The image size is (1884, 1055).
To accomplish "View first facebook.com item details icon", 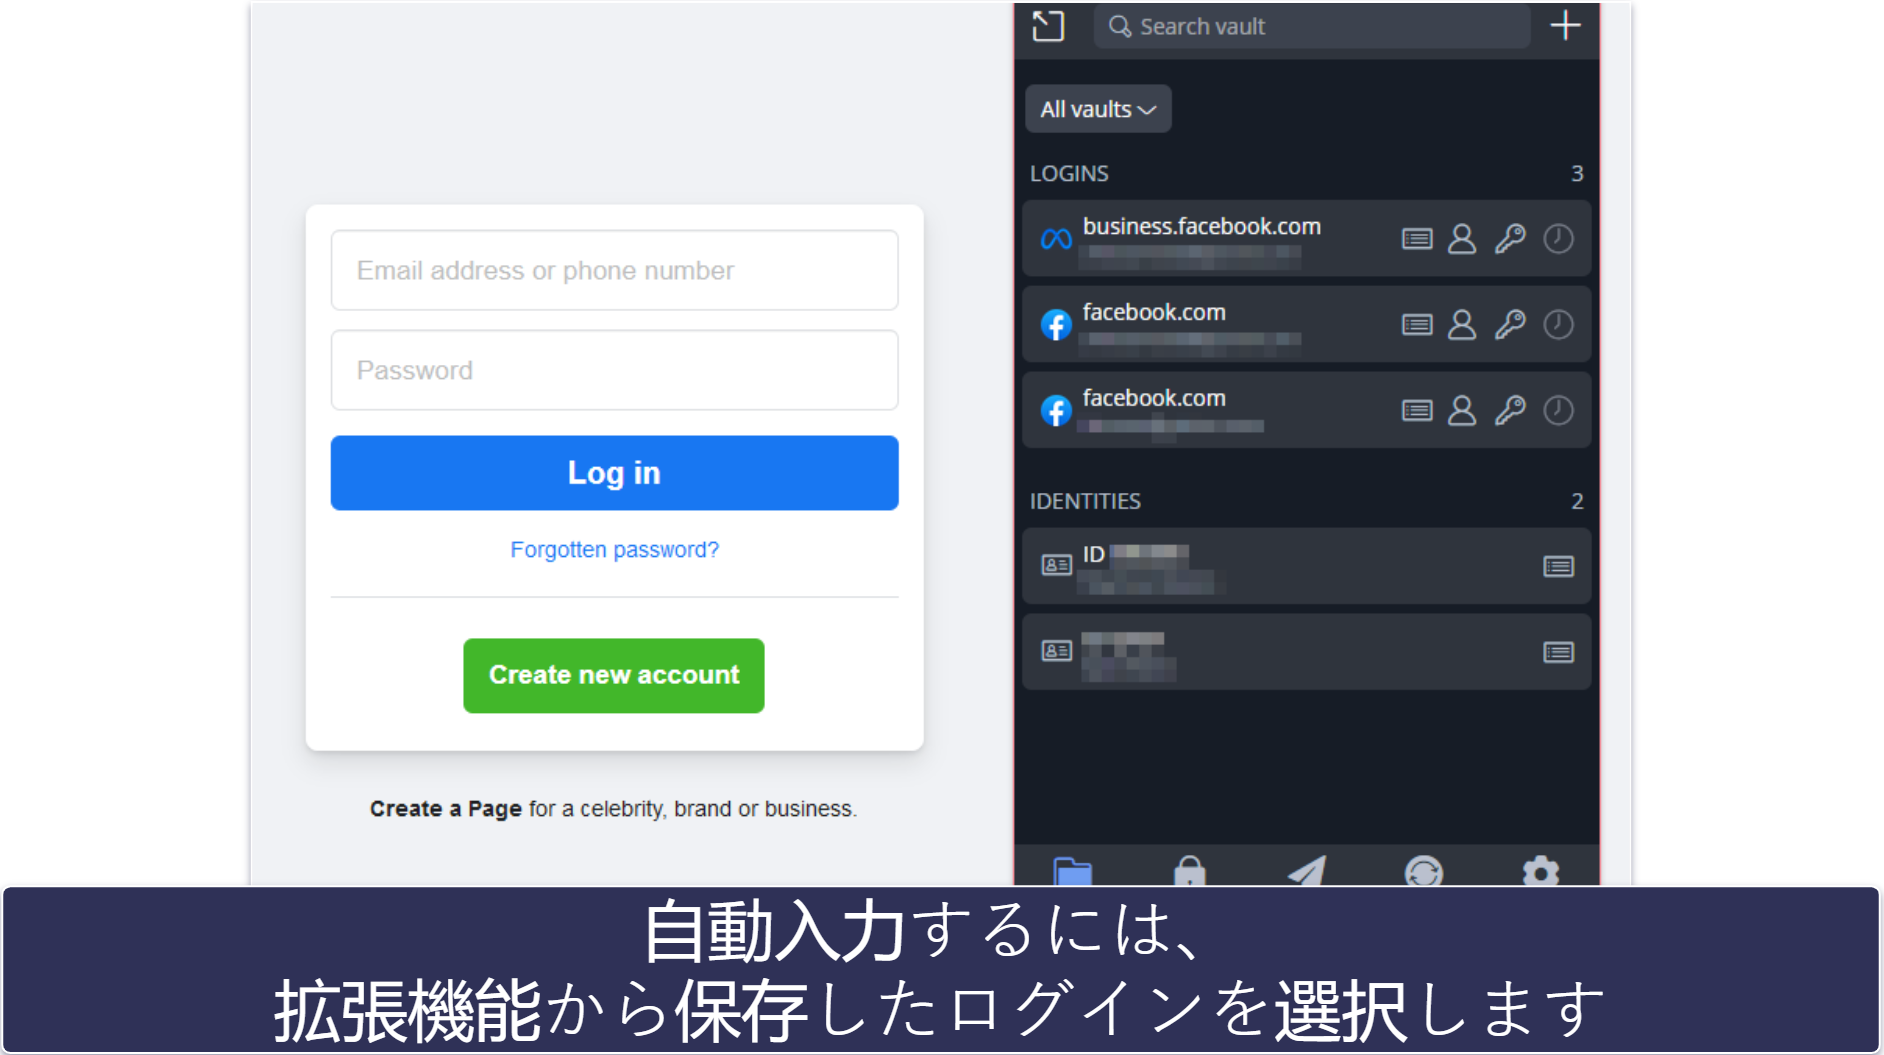I will [x=1416, y=325].
